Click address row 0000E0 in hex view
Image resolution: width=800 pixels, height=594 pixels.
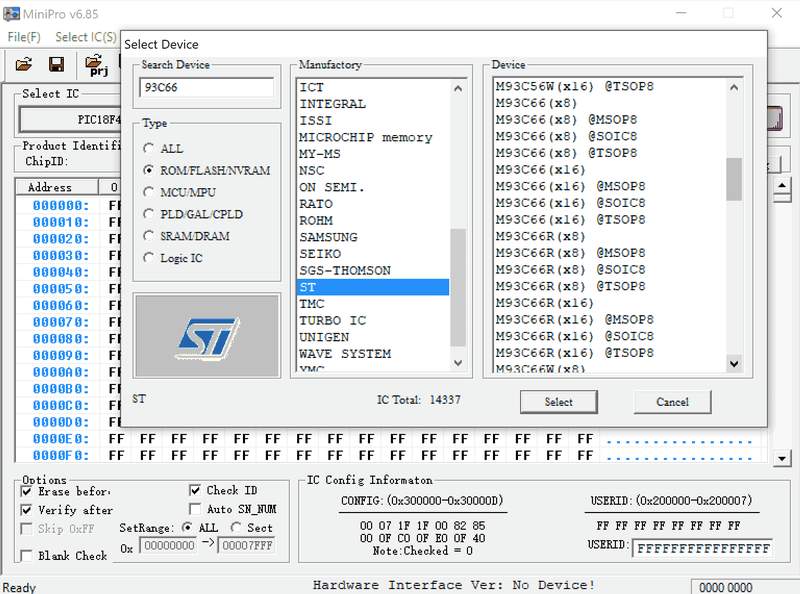(61, 439)
